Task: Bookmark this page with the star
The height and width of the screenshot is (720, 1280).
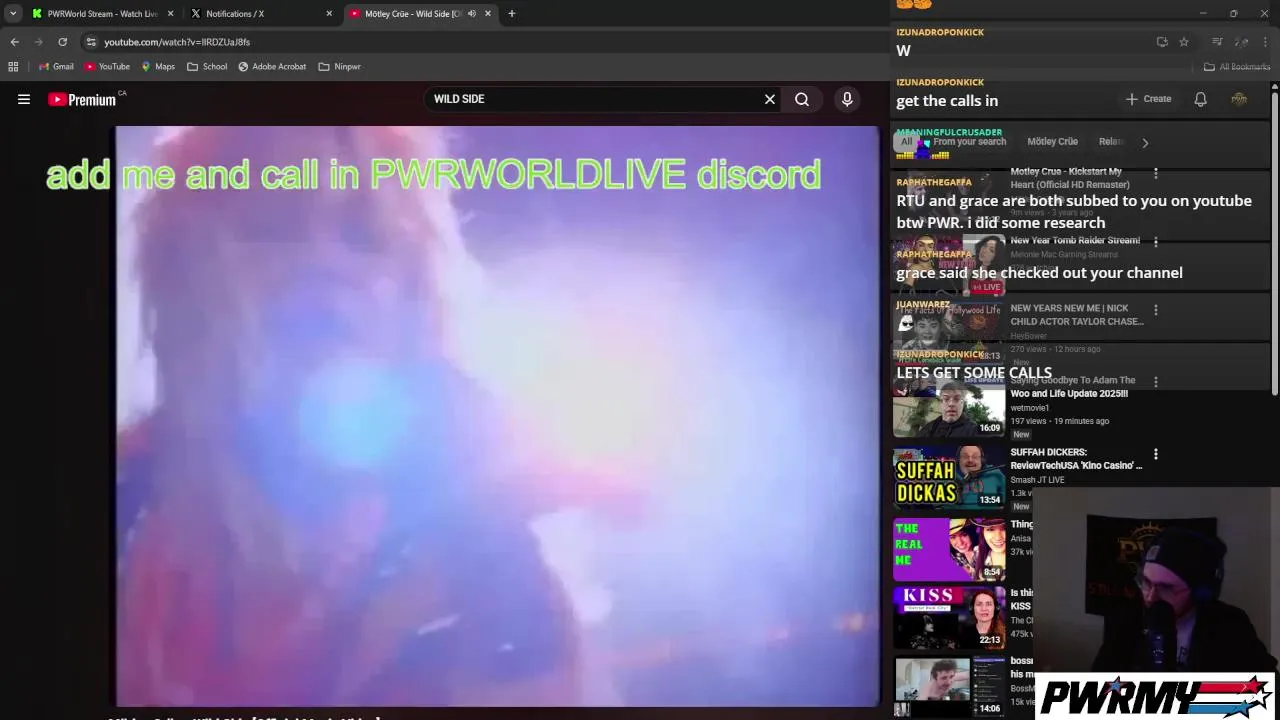Action: [1184, 42]
